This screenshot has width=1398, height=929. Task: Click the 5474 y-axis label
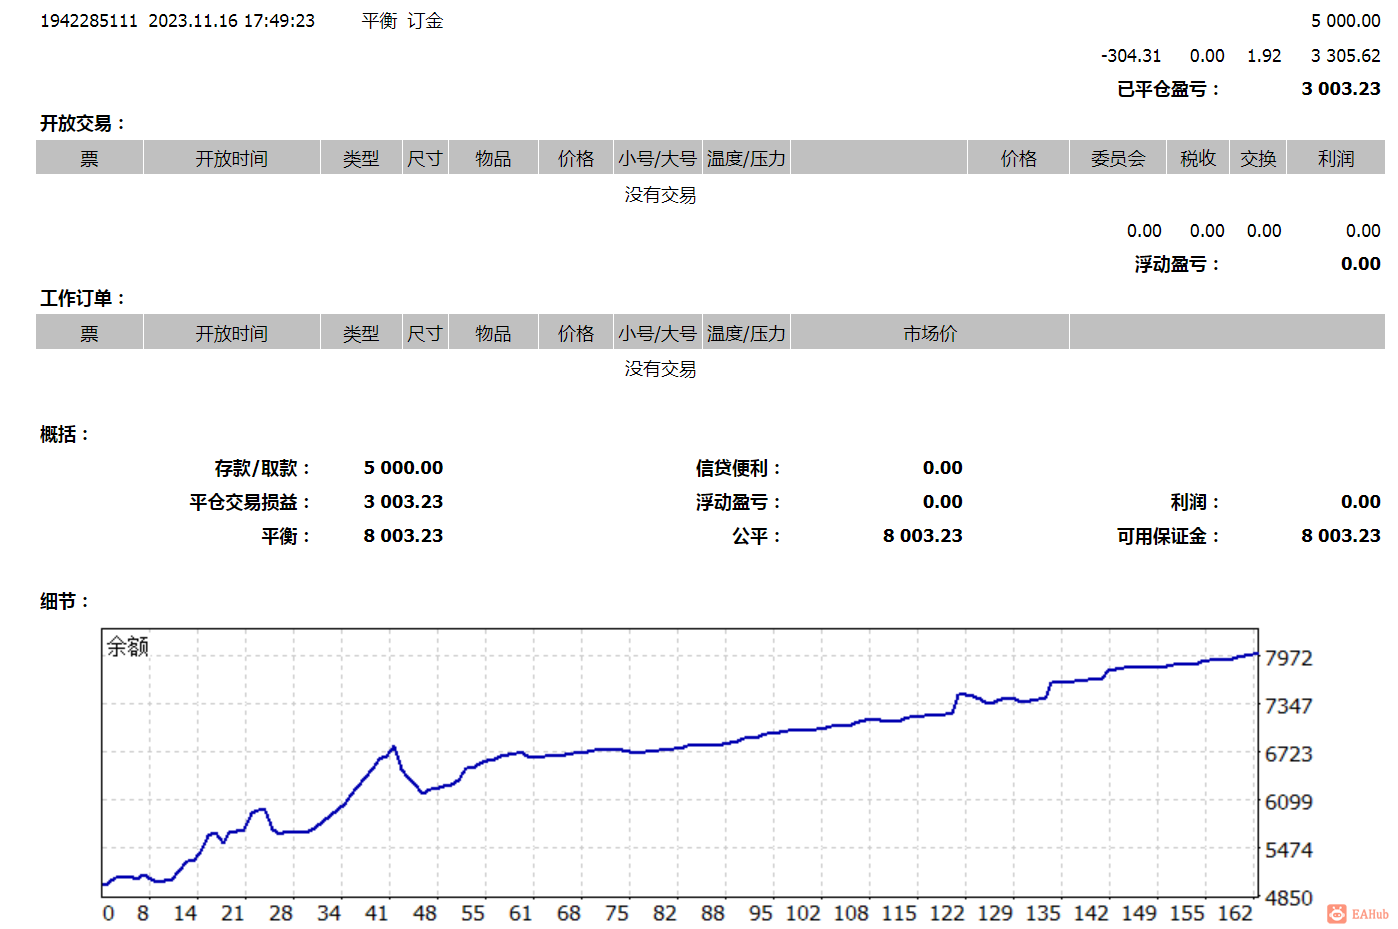[1288, 850]
